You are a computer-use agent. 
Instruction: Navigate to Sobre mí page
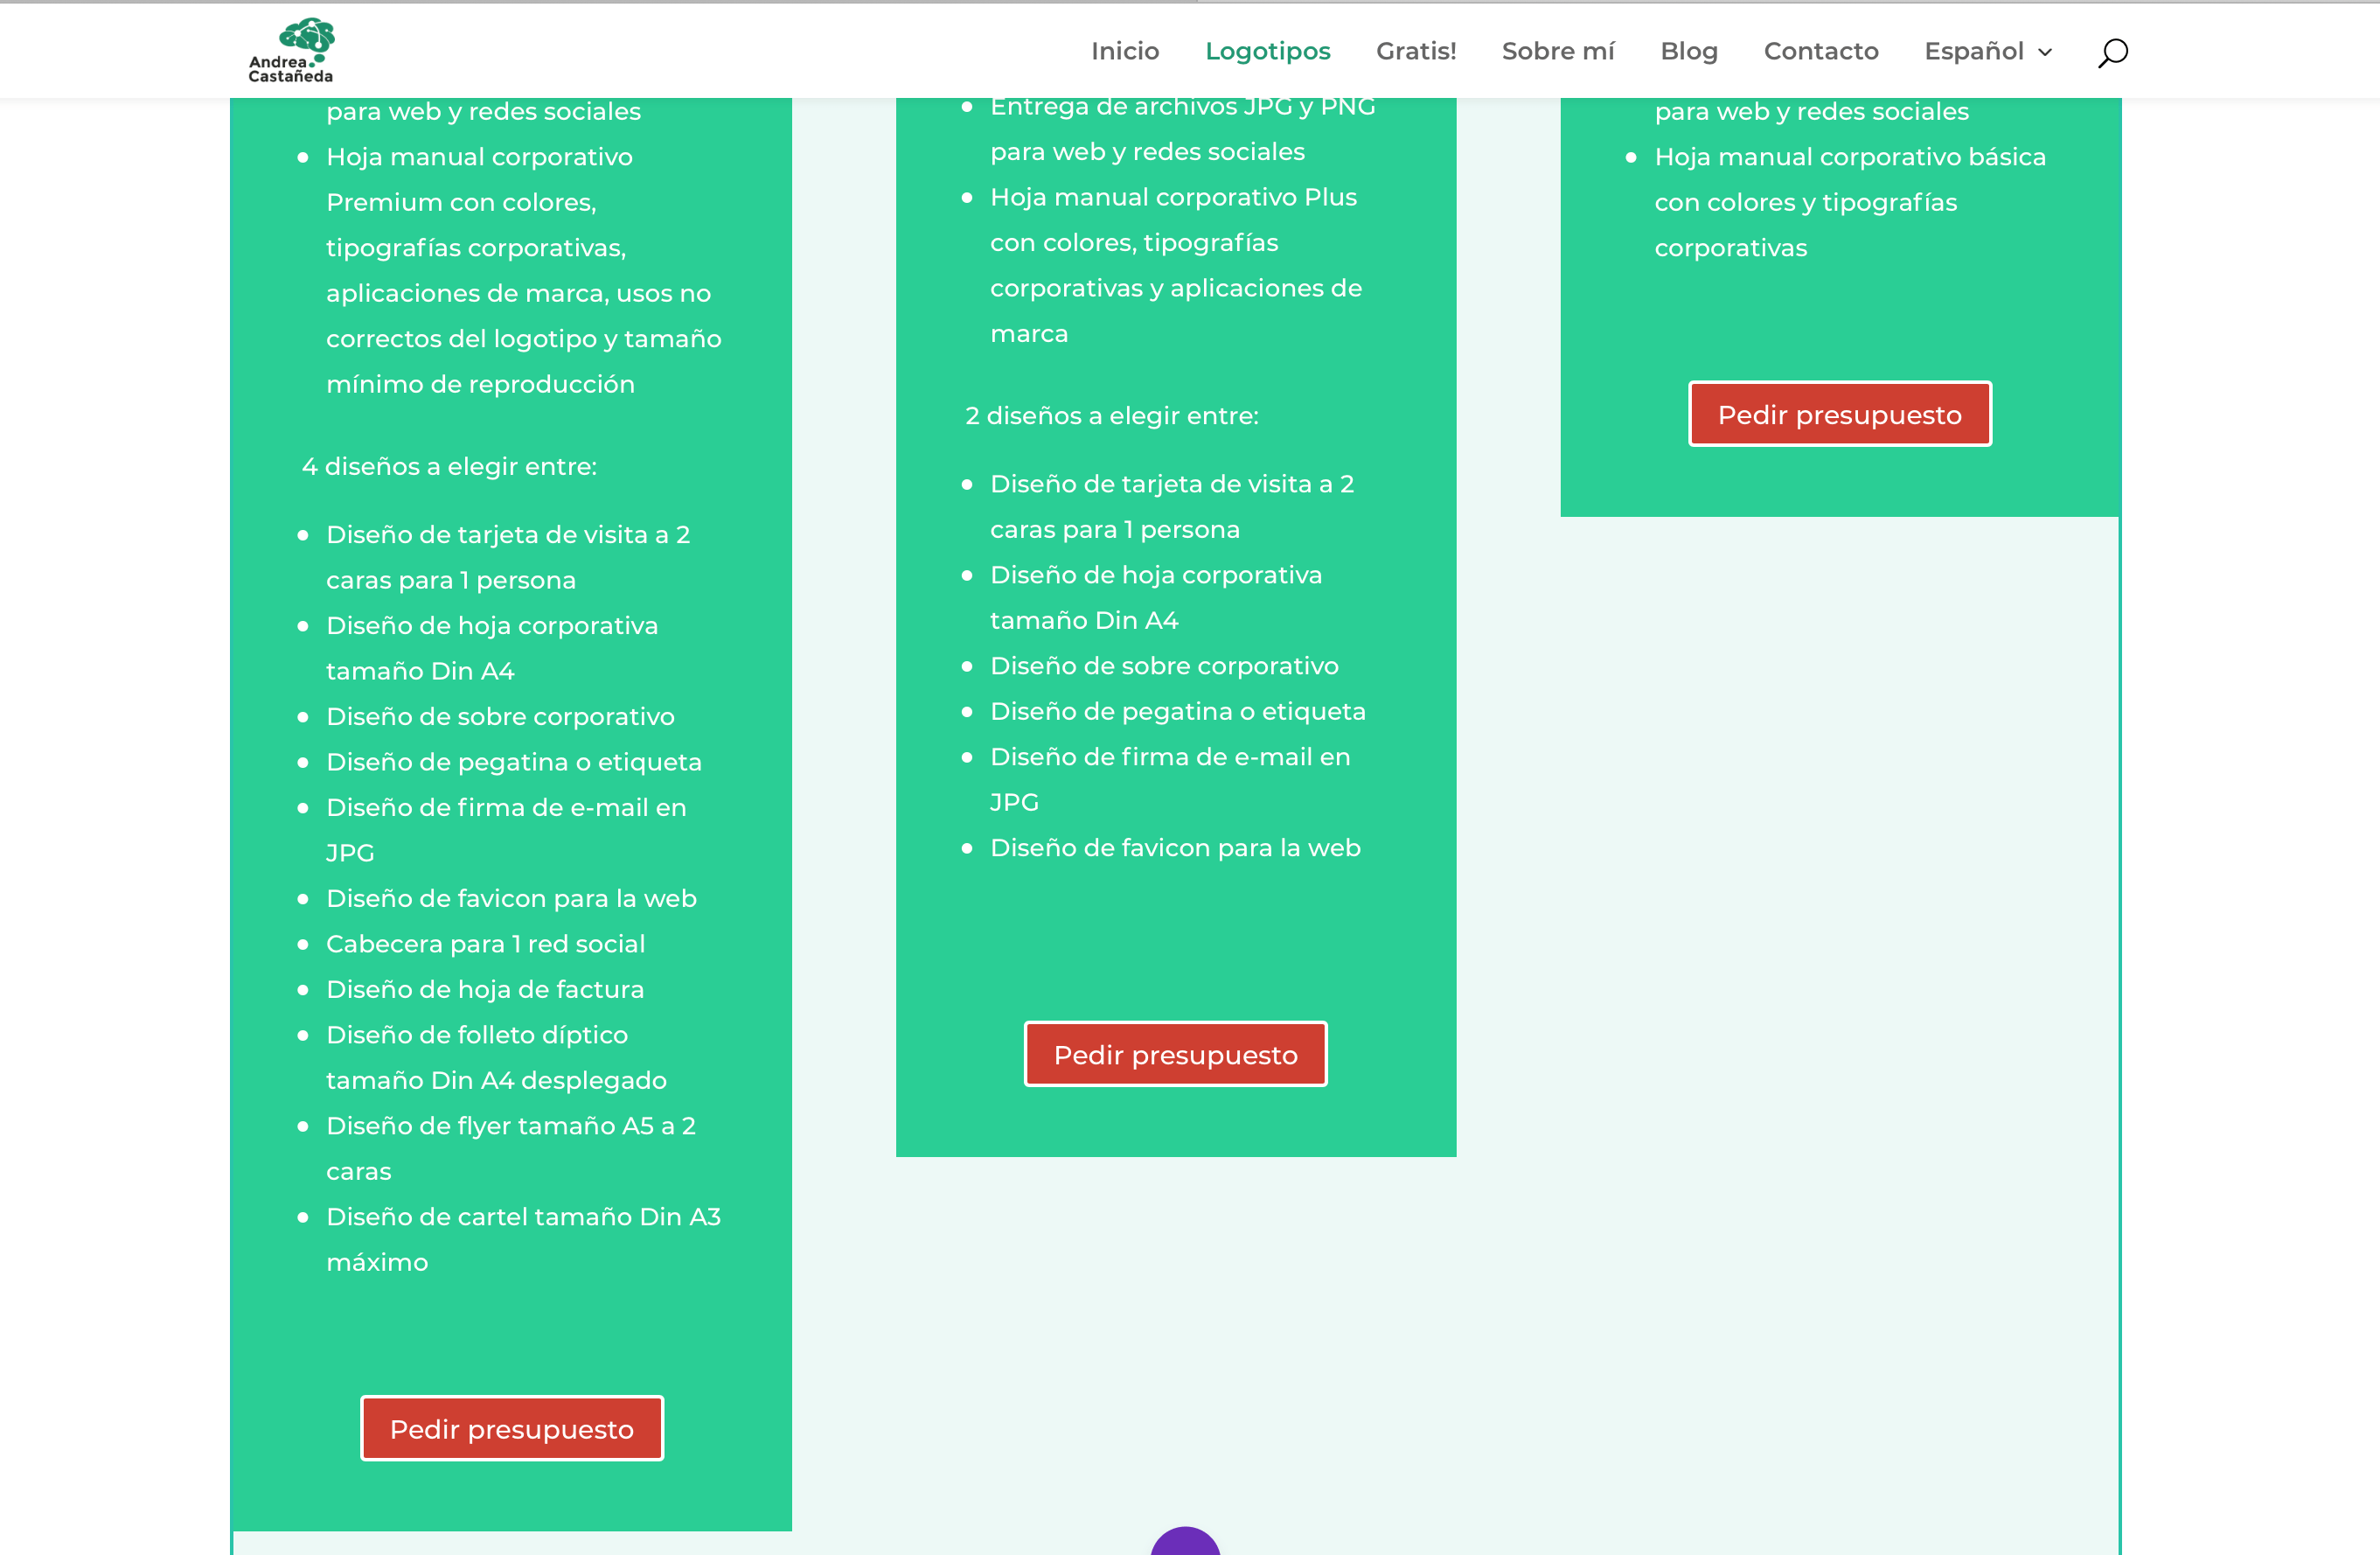1558,51
